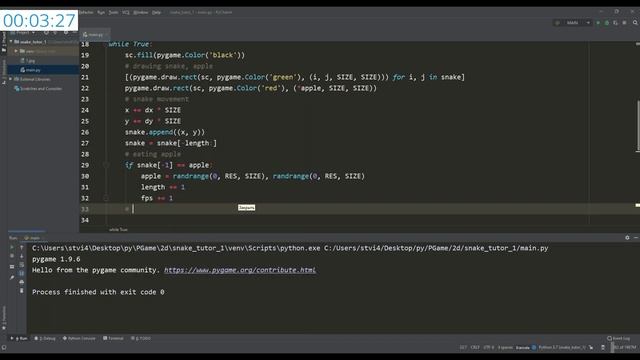Open the Help menu
This screenshot has height=360, width=640.
(156, 12)
